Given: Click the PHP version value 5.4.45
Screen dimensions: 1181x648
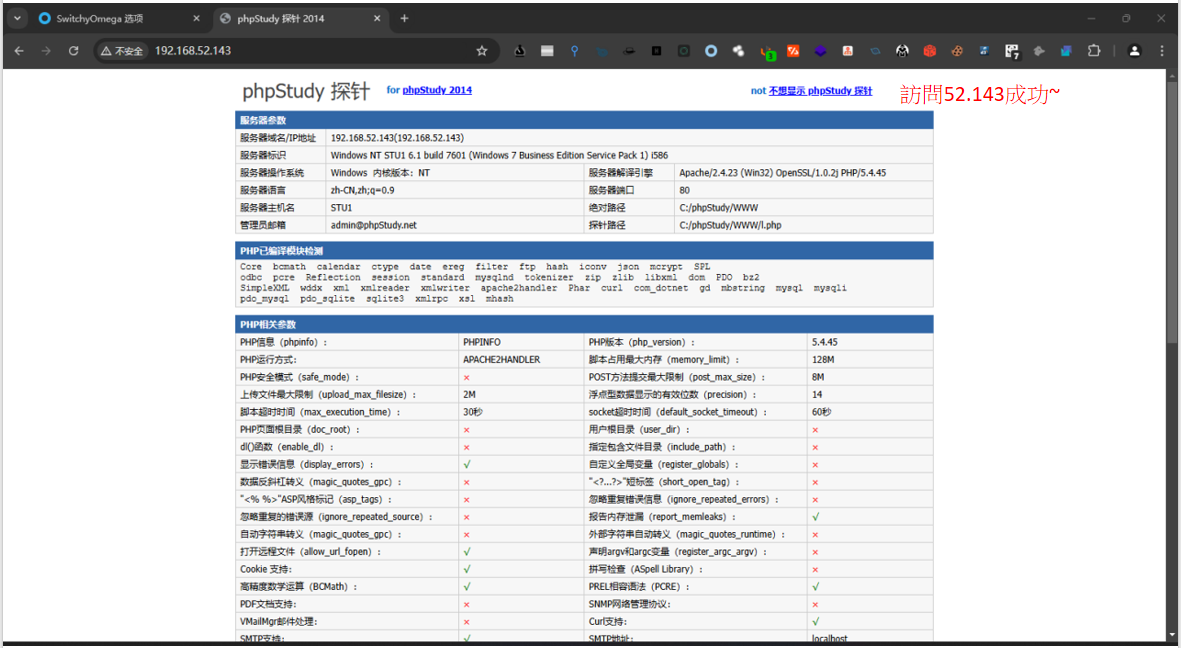Looking at the screenshot, I should (825, 342).
